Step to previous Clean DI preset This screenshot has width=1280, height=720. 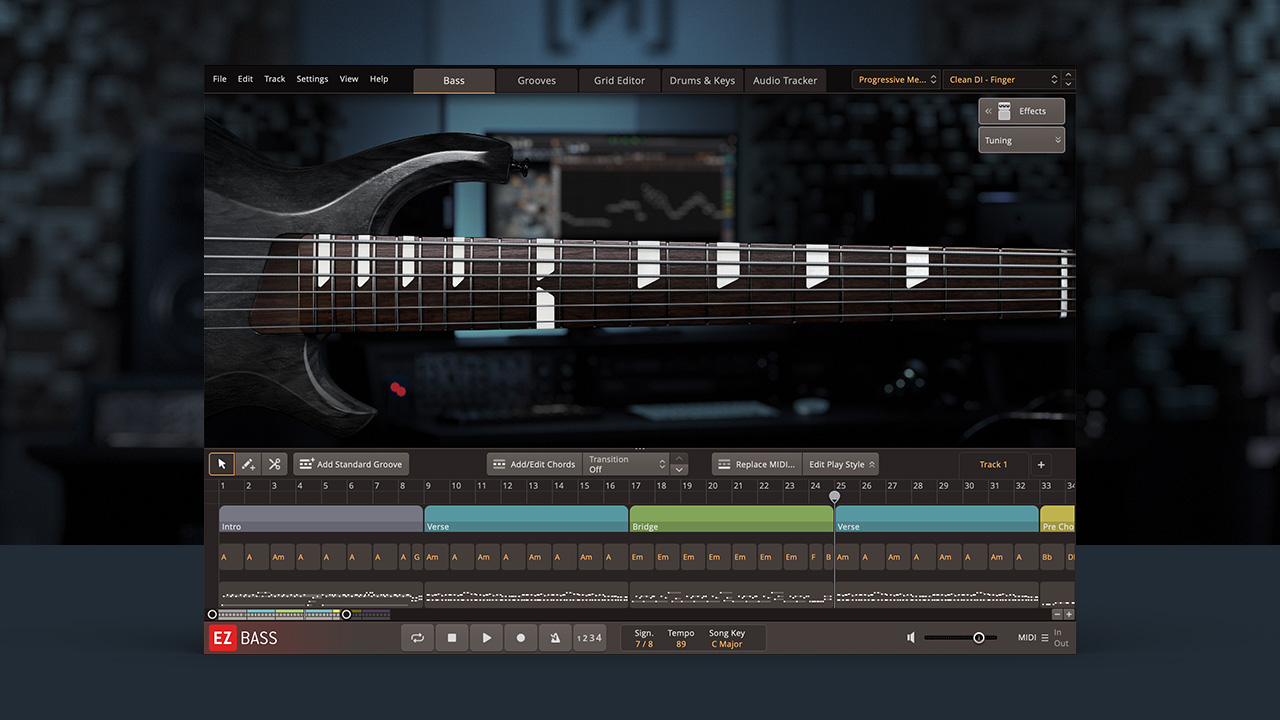(x=1069, y=75)
